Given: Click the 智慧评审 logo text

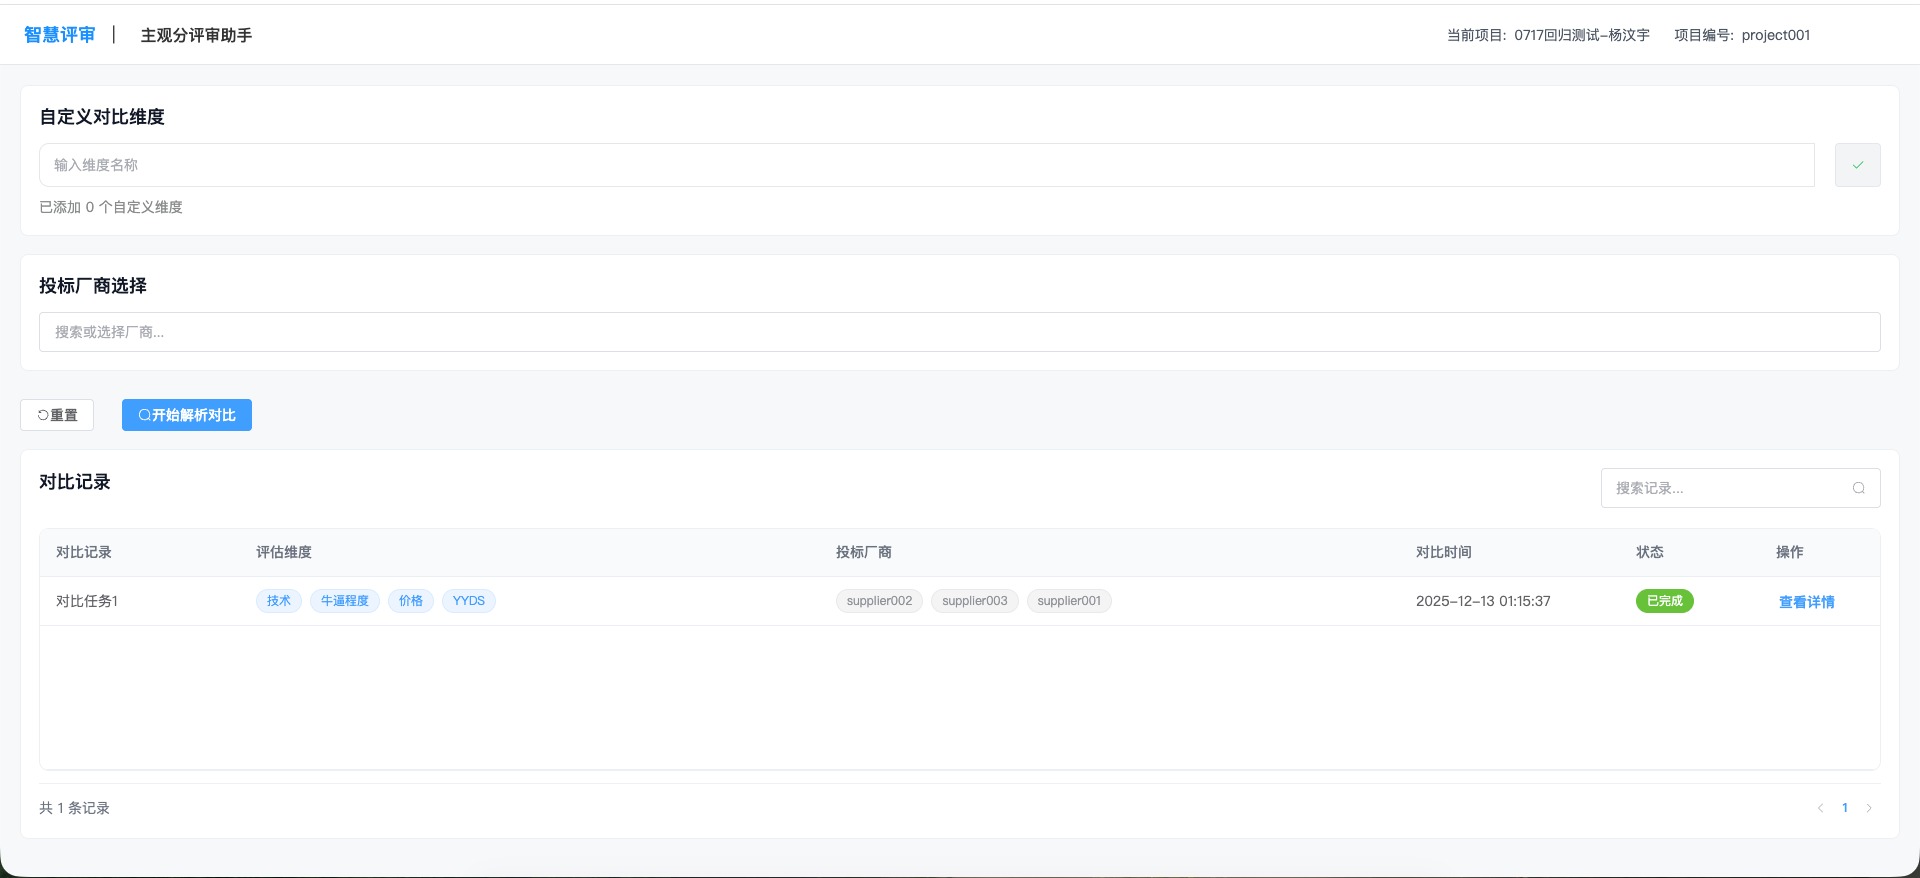Looking at the screenshot, I should pos(60,35).
